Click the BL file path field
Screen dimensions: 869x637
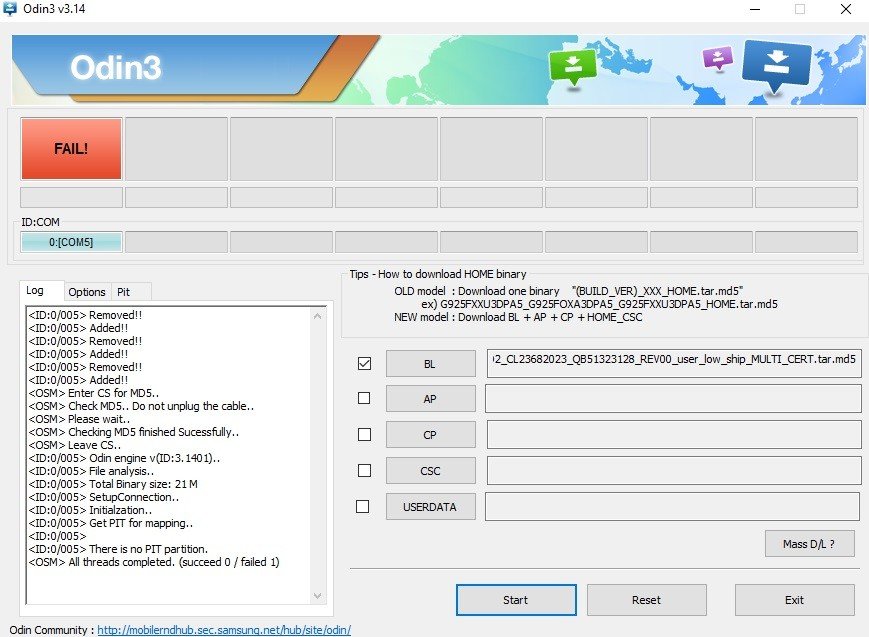click(x=673, y=363)
